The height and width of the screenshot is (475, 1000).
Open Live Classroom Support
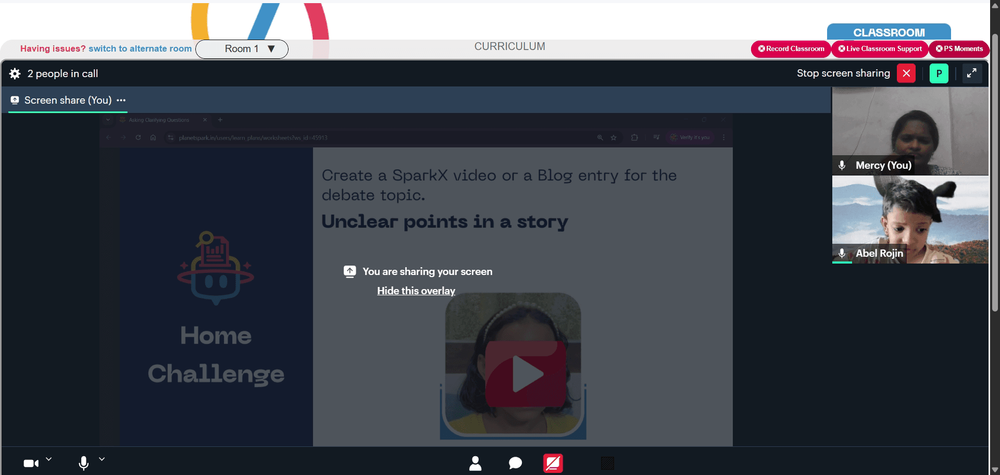[x=879, y=49]
